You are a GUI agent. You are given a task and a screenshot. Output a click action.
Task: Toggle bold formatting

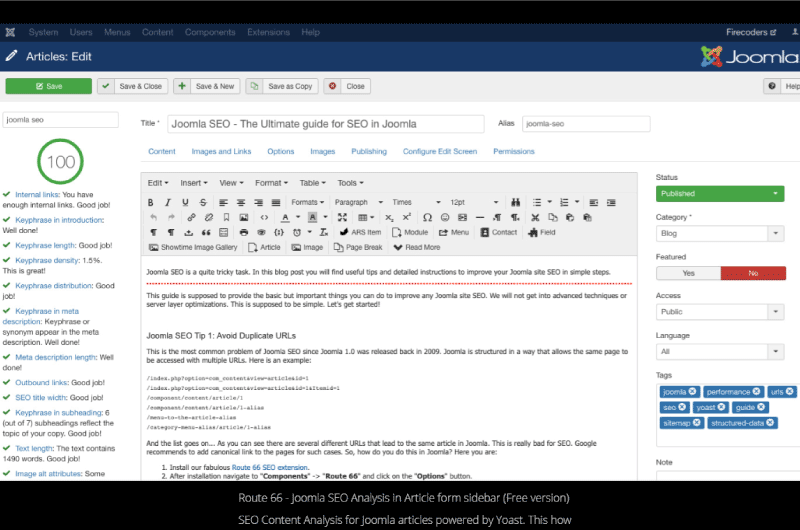click(x=151, y=203)
